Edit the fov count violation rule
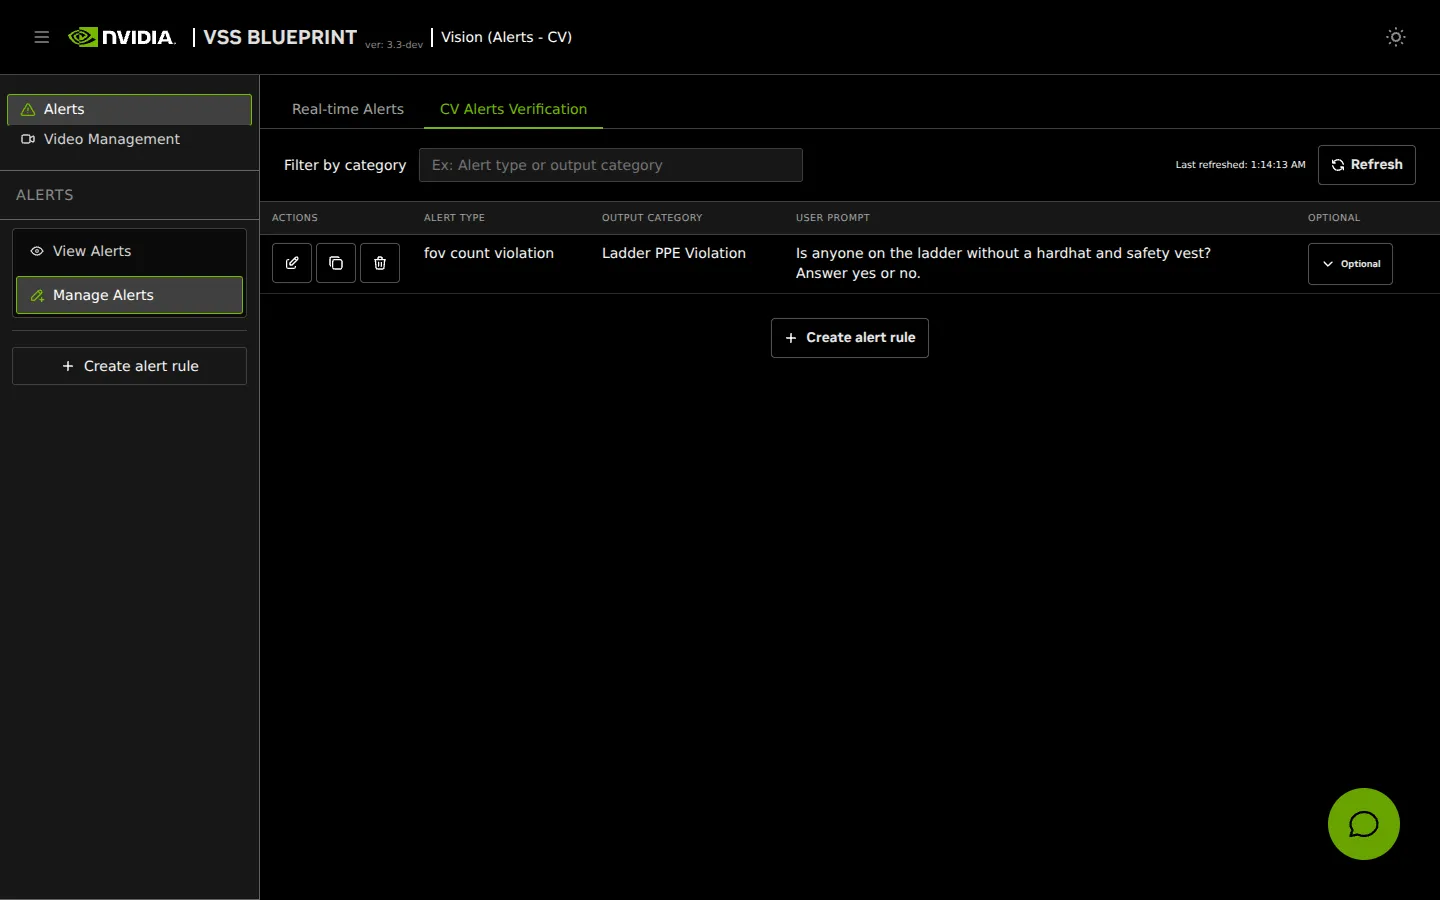This screenshot has height=900, width=1440. [292, 263]
